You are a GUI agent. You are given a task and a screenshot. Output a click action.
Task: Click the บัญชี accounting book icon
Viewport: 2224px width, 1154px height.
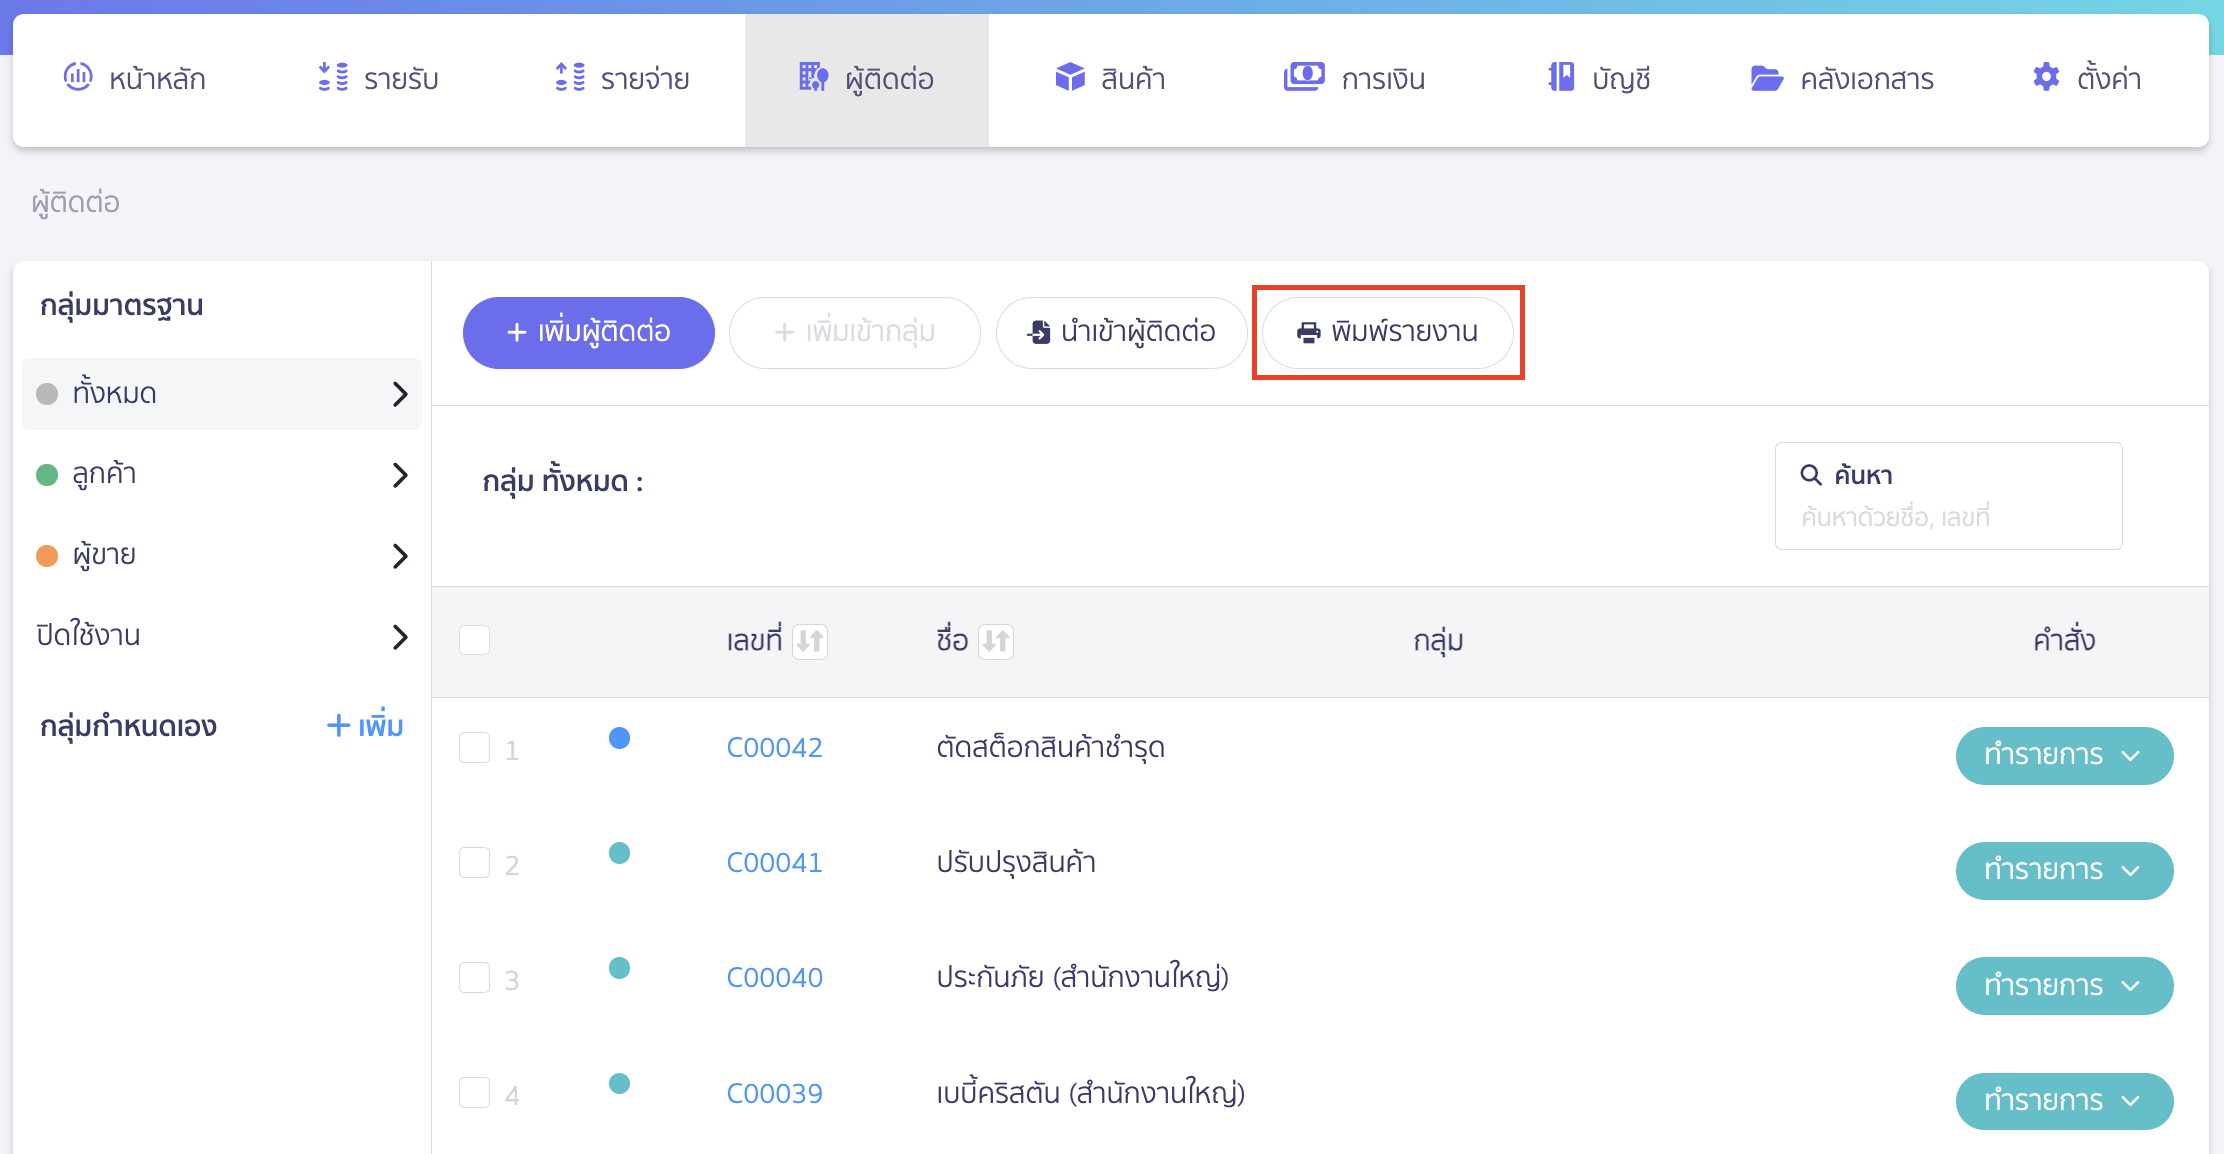click(x=1561, y=77)
